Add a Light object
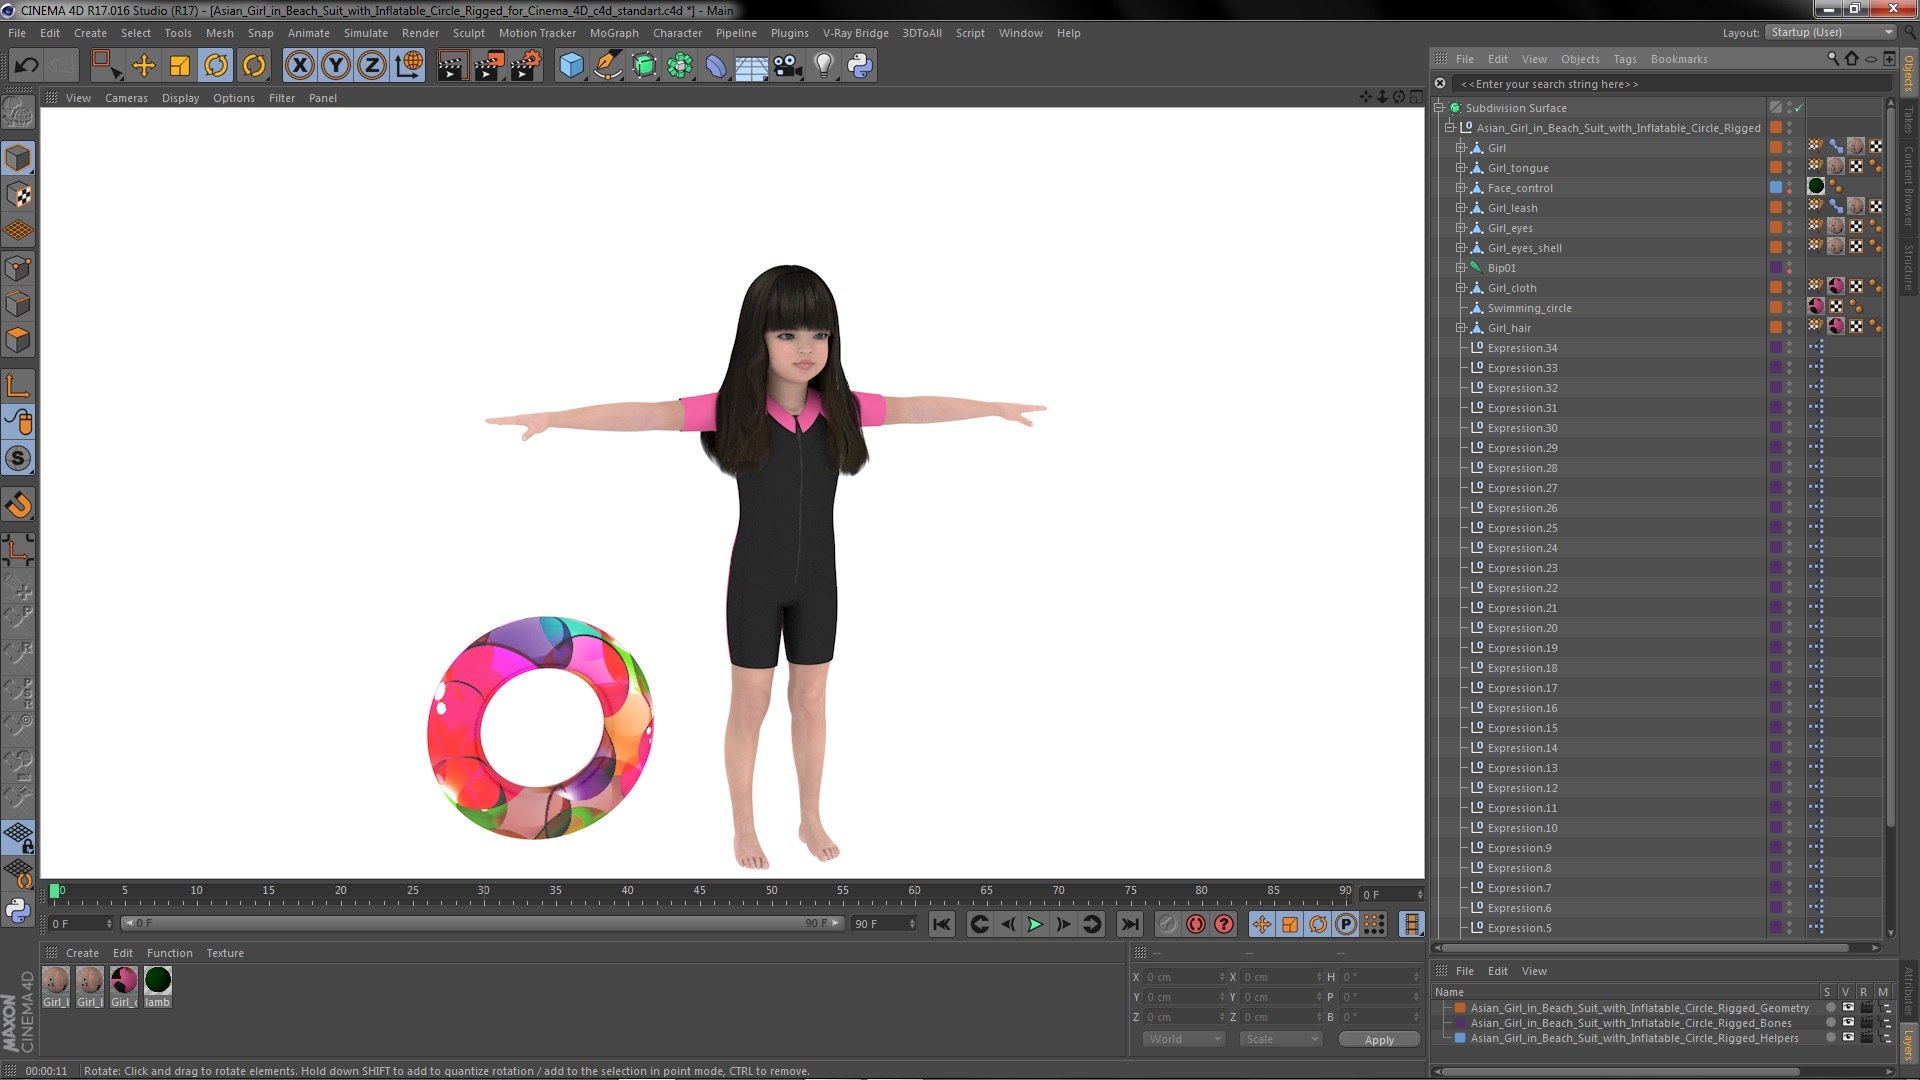This screenshot has height=1080, width=1920. (824, 66)
